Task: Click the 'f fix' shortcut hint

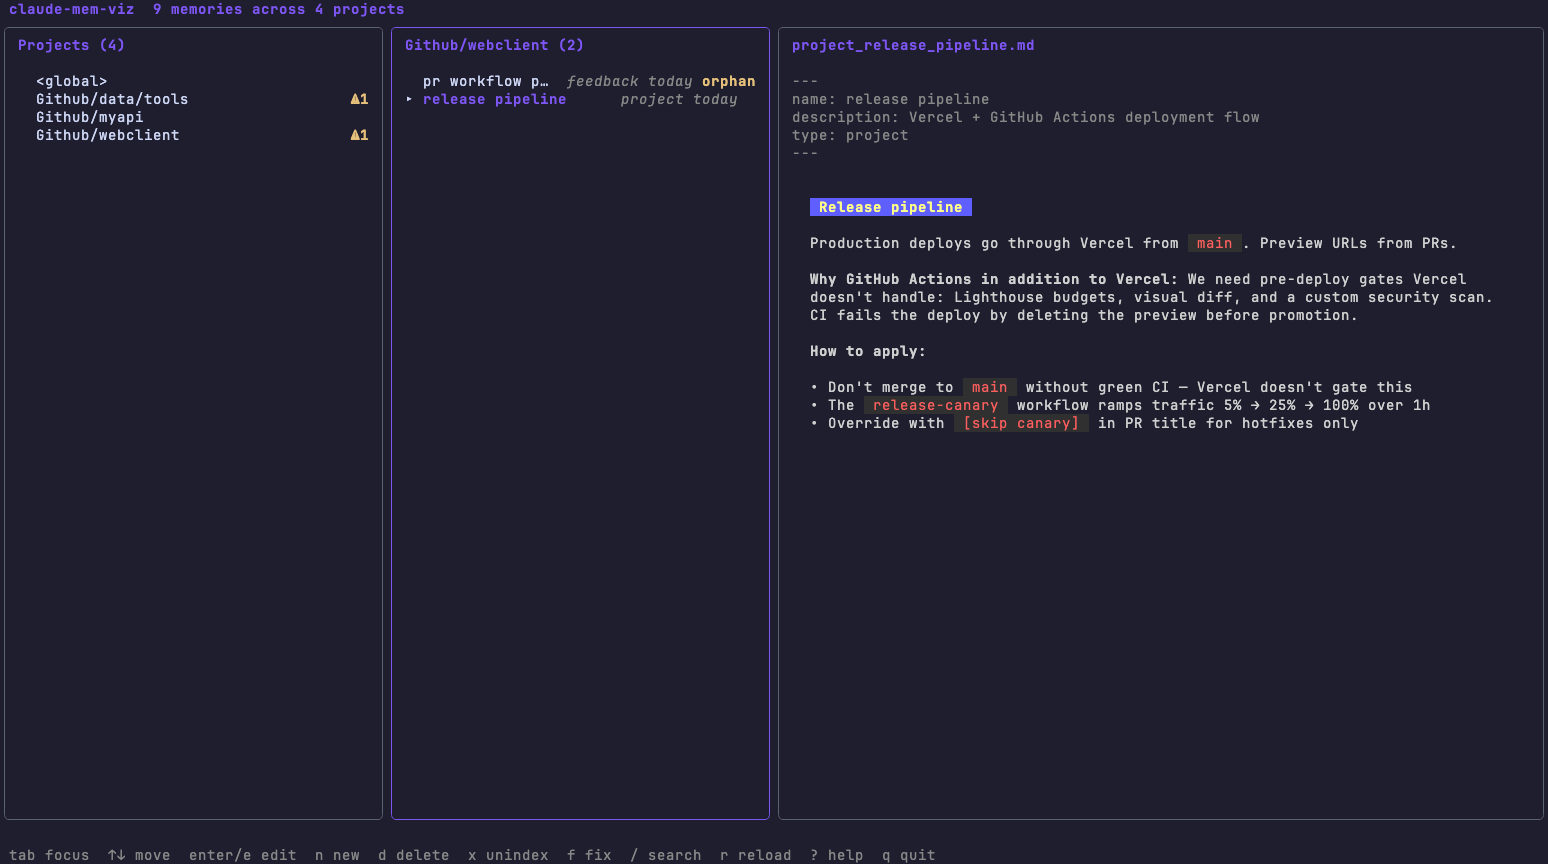Action: 589,855
